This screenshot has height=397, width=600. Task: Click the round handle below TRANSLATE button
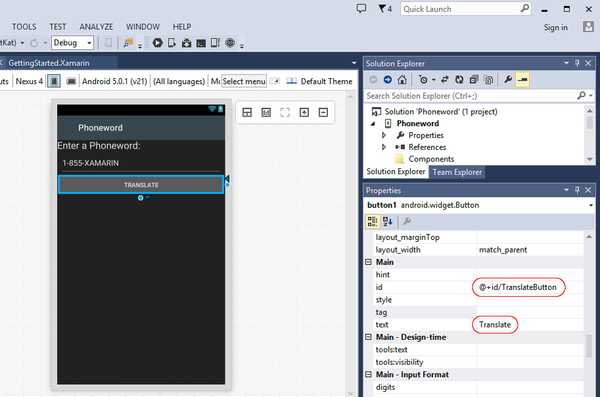coord(140,198)
